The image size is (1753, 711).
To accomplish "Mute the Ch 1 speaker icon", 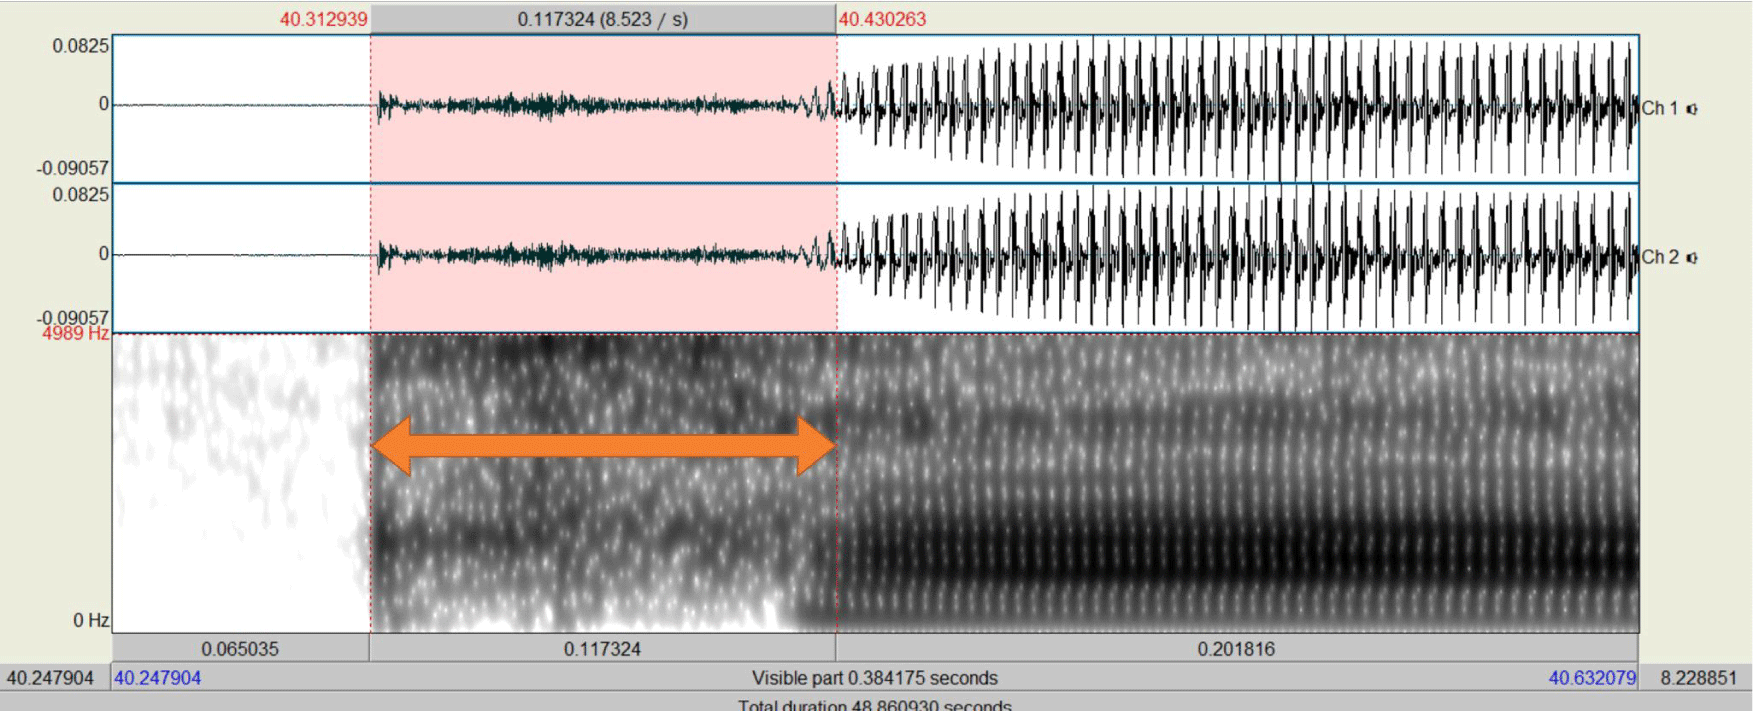I will tap(1692, 109).
